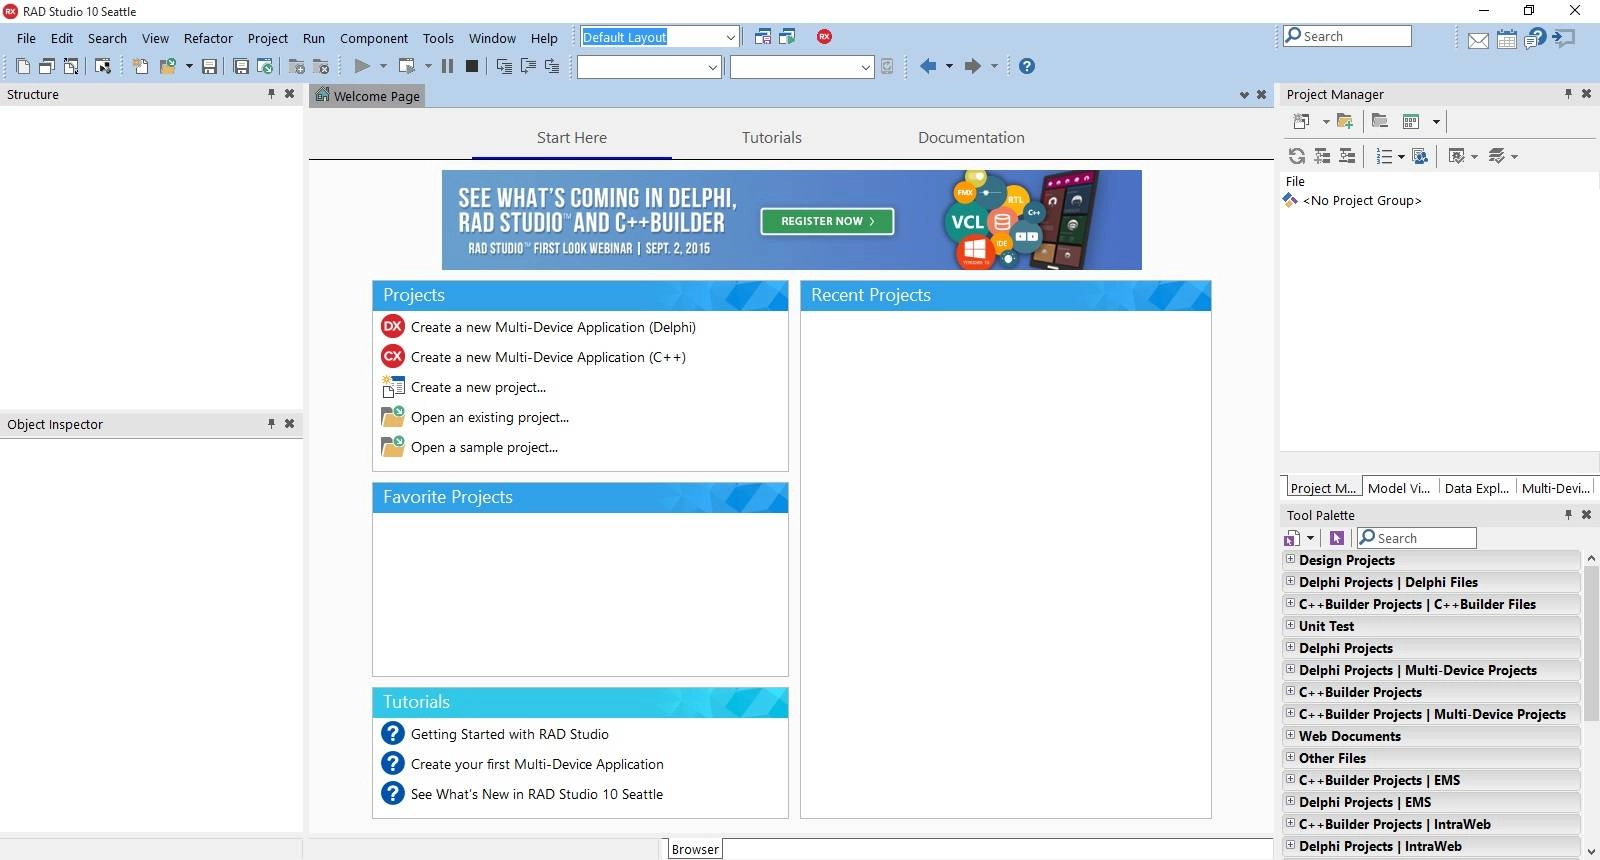Click the Open Project folder toolbar icon

pyautogui.click(x=168, y=66)
